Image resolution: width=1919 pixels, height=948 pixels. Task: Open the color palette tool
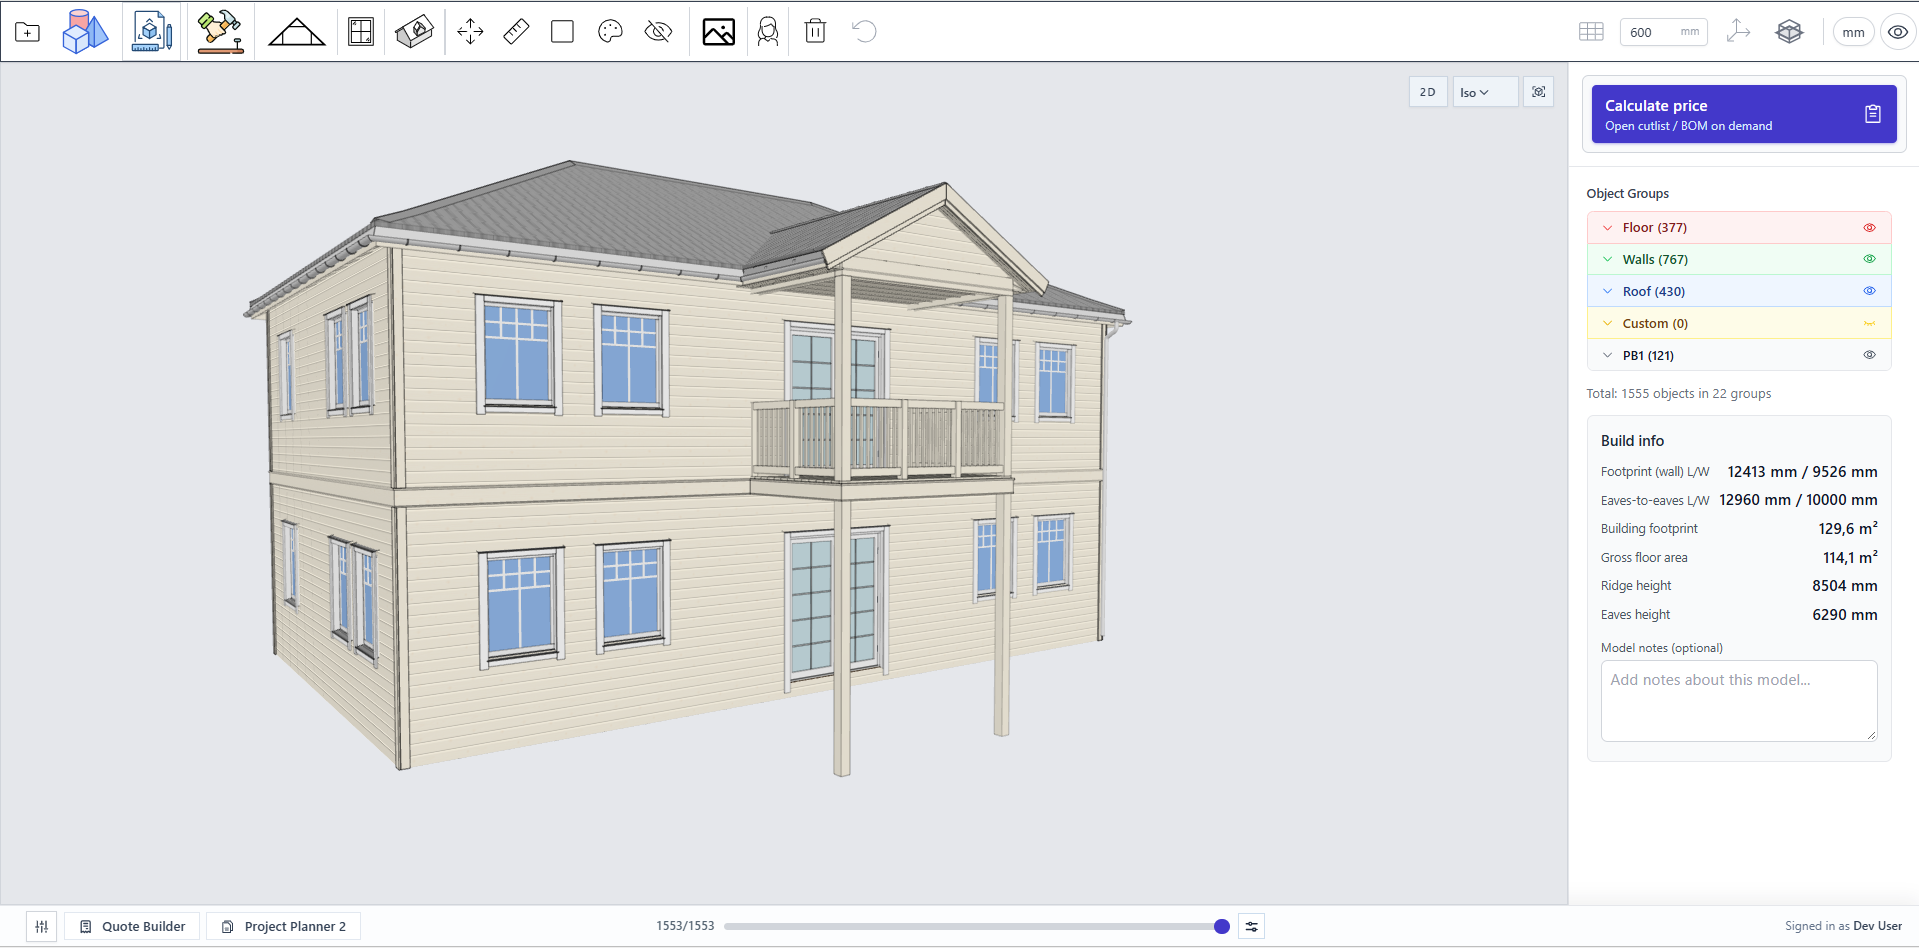tap(610, 32)
